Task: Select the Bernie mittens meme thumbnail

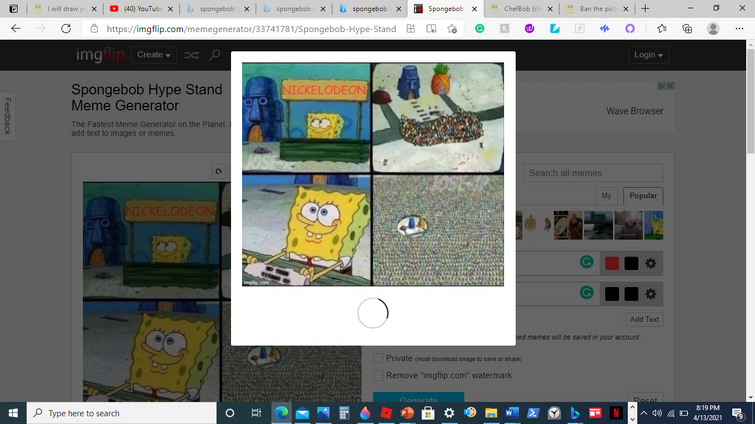Action: 628,225
